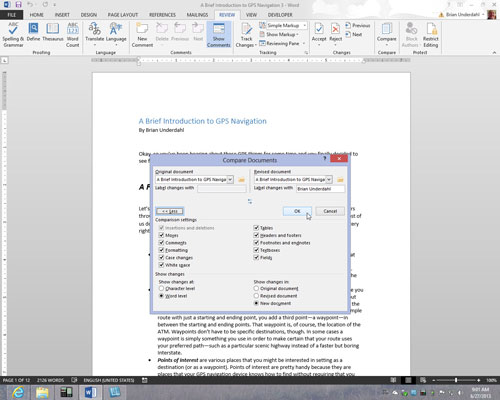Switch to the PAGE LAYOUT tab
This screenshot has width=500, height=400.
[123, 15]
